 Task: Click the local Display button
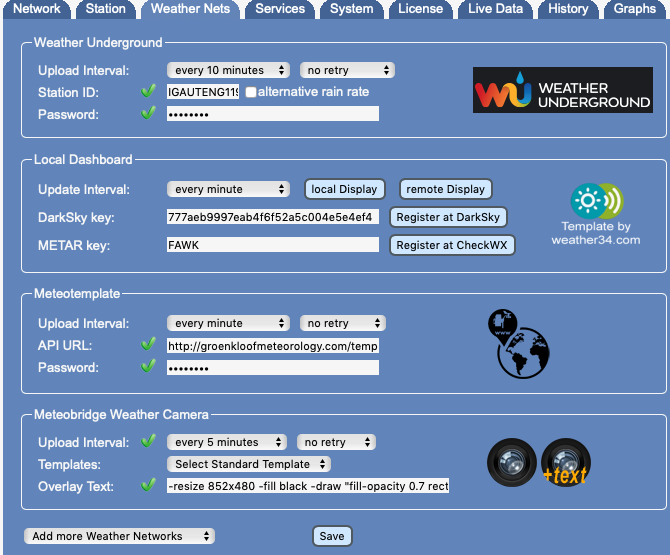click(x=344, y=189)
